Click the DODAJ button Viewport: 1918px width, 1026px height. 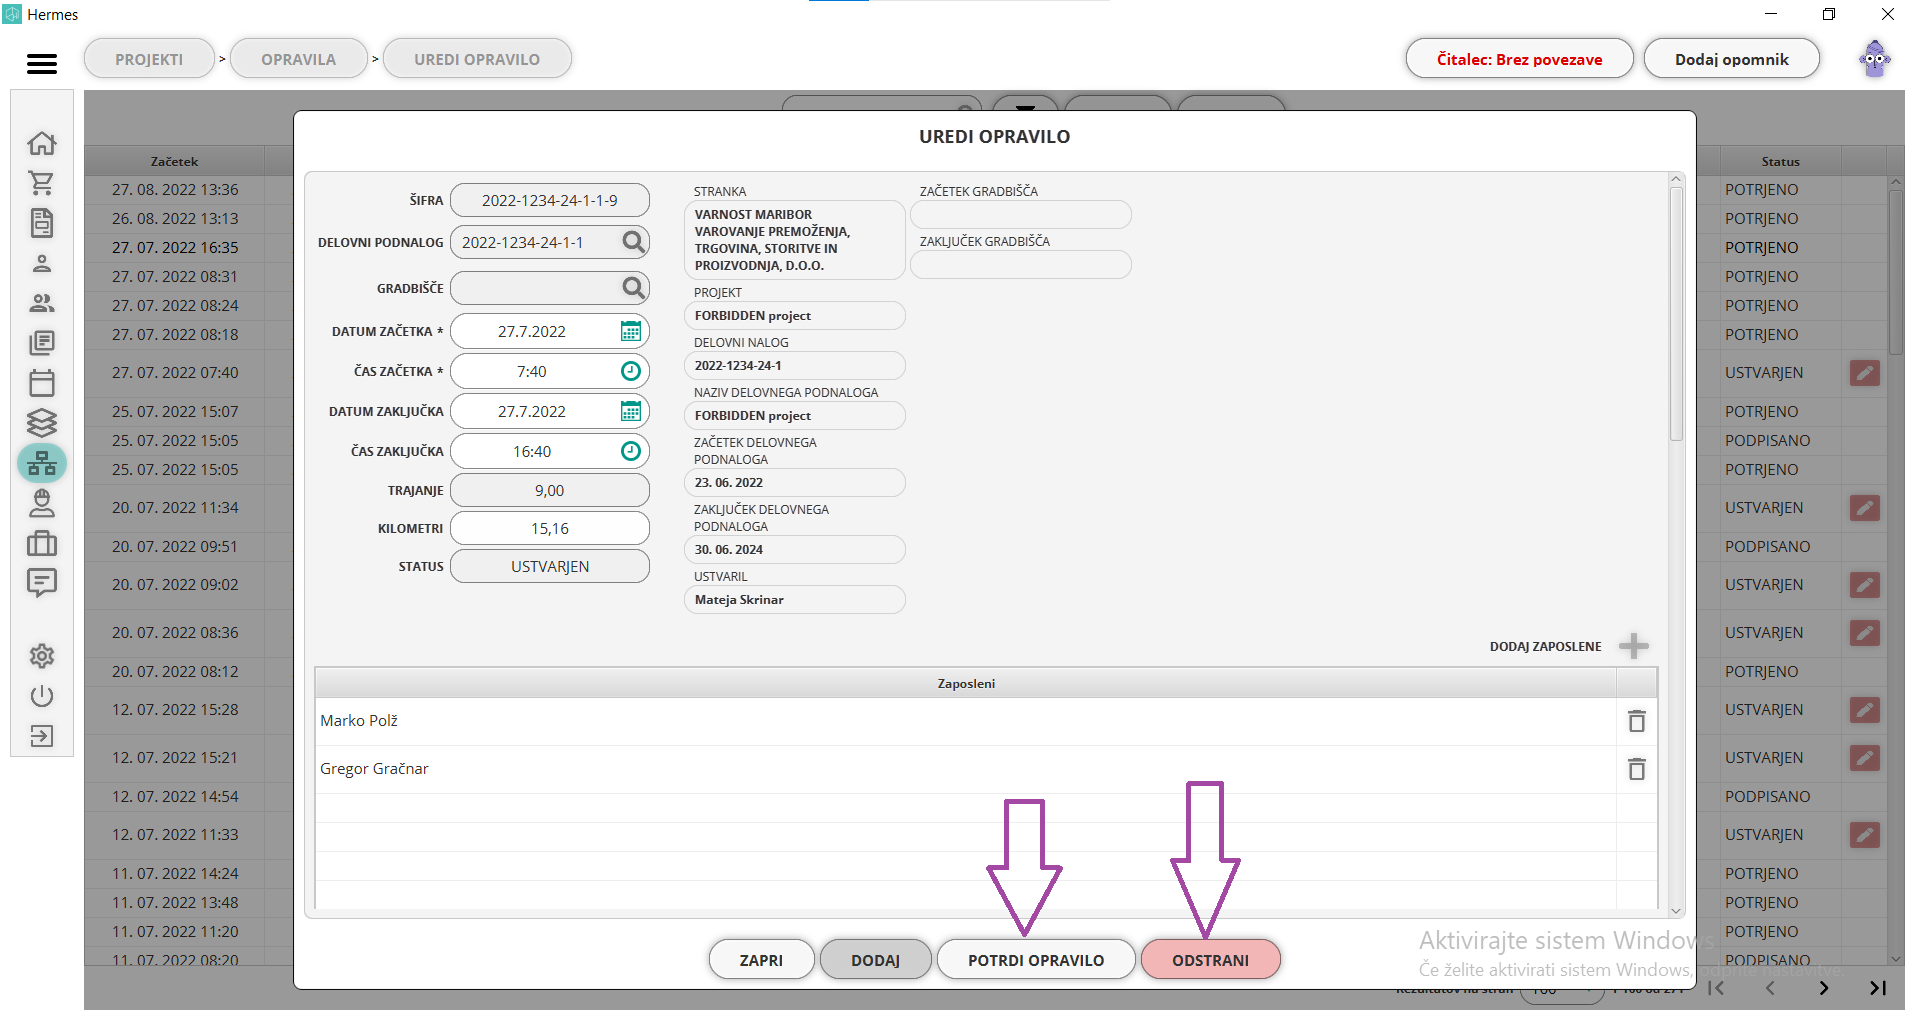[876, 960]
